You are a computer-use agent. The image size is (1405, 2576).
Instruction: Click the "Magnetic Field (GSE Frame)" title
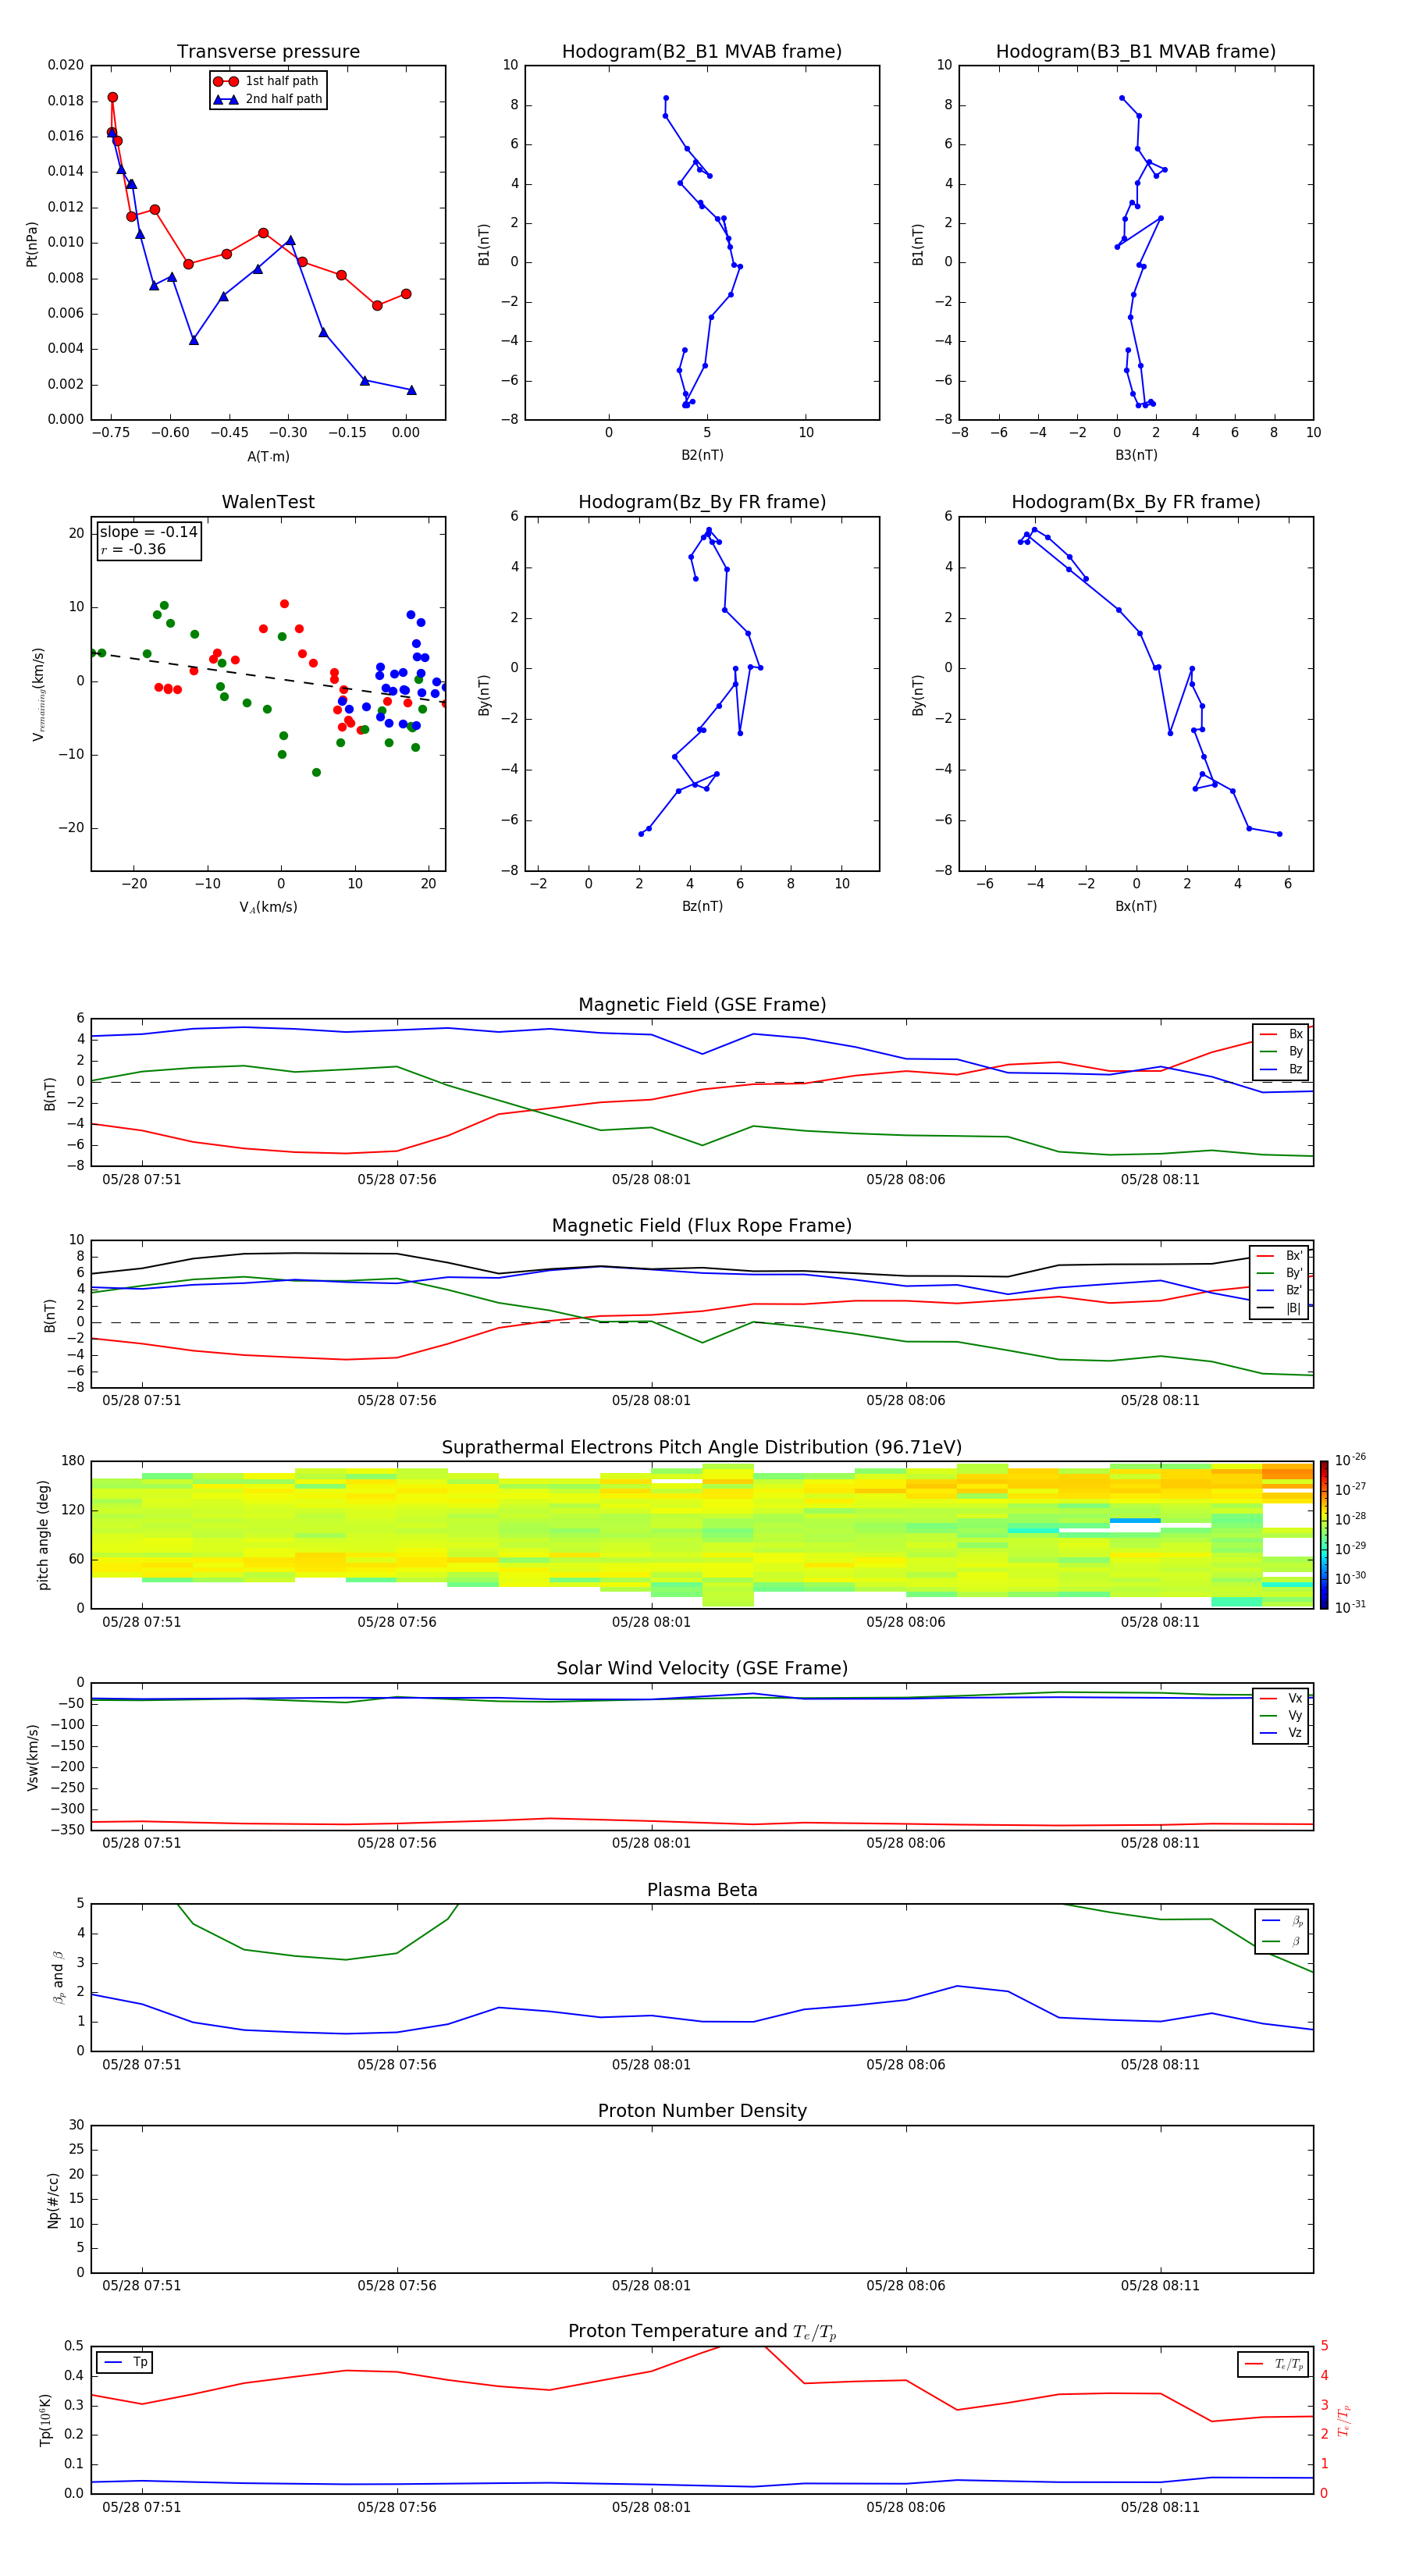(x=702, y=1005)
